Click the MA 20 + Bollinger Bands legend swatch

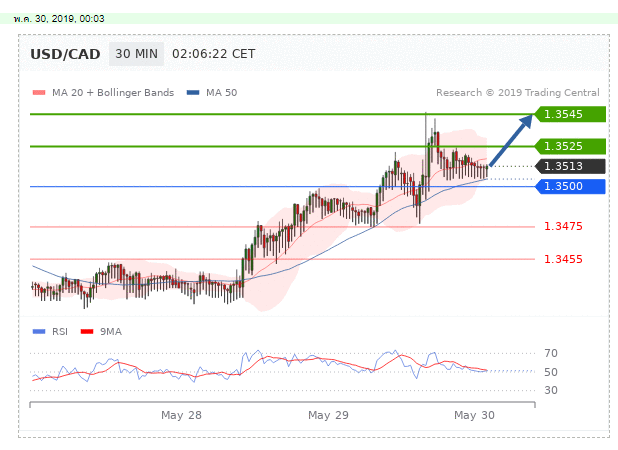(x=39, y=93)
